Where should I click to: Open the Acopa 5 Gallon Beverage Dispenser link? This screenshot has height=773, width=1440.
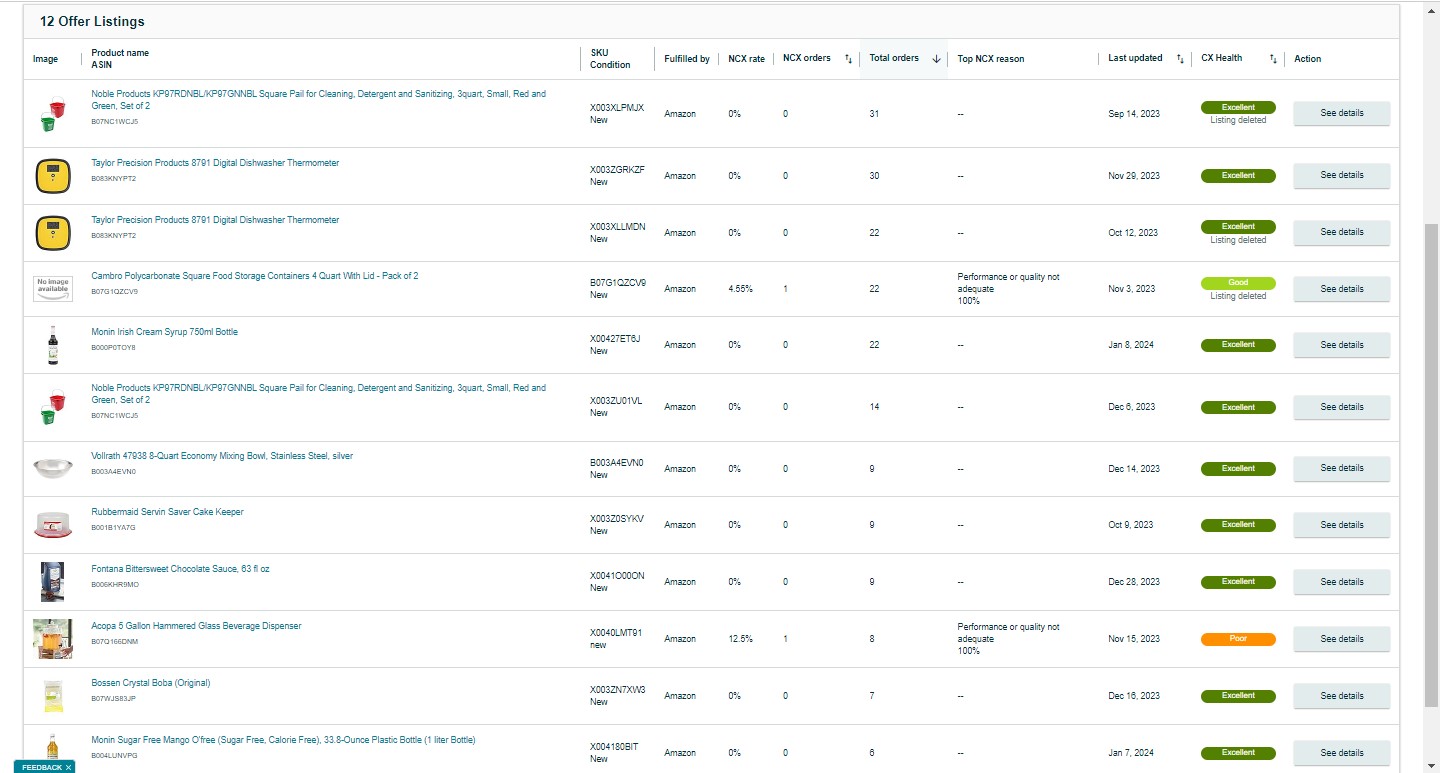click(196, 626)
